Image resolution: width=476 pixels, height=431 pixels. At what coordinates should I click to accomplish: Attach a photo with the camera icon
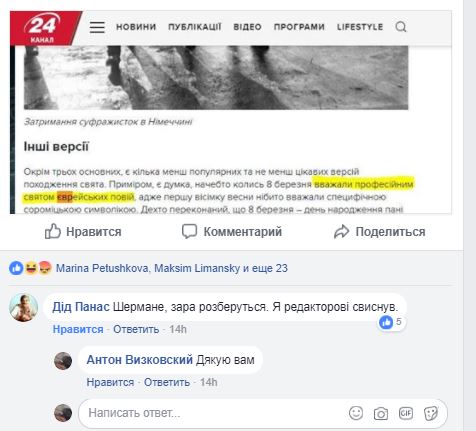380,414
